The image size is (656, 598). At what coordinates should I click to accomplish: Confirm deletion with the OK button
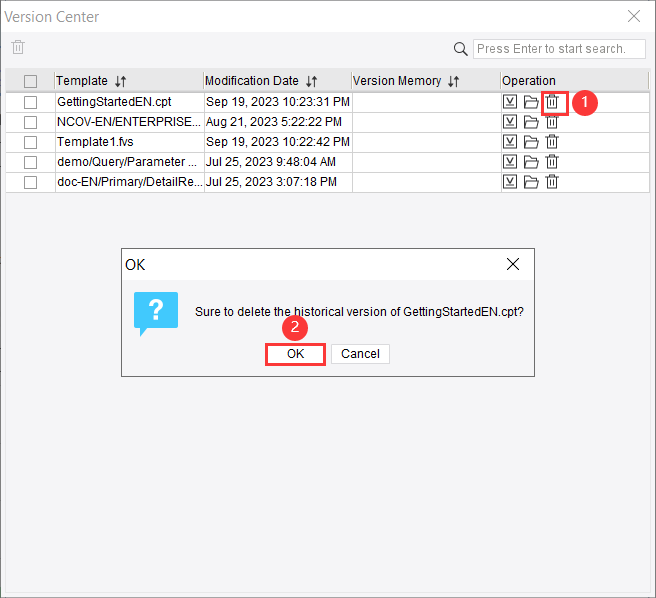tap(295, 354)
